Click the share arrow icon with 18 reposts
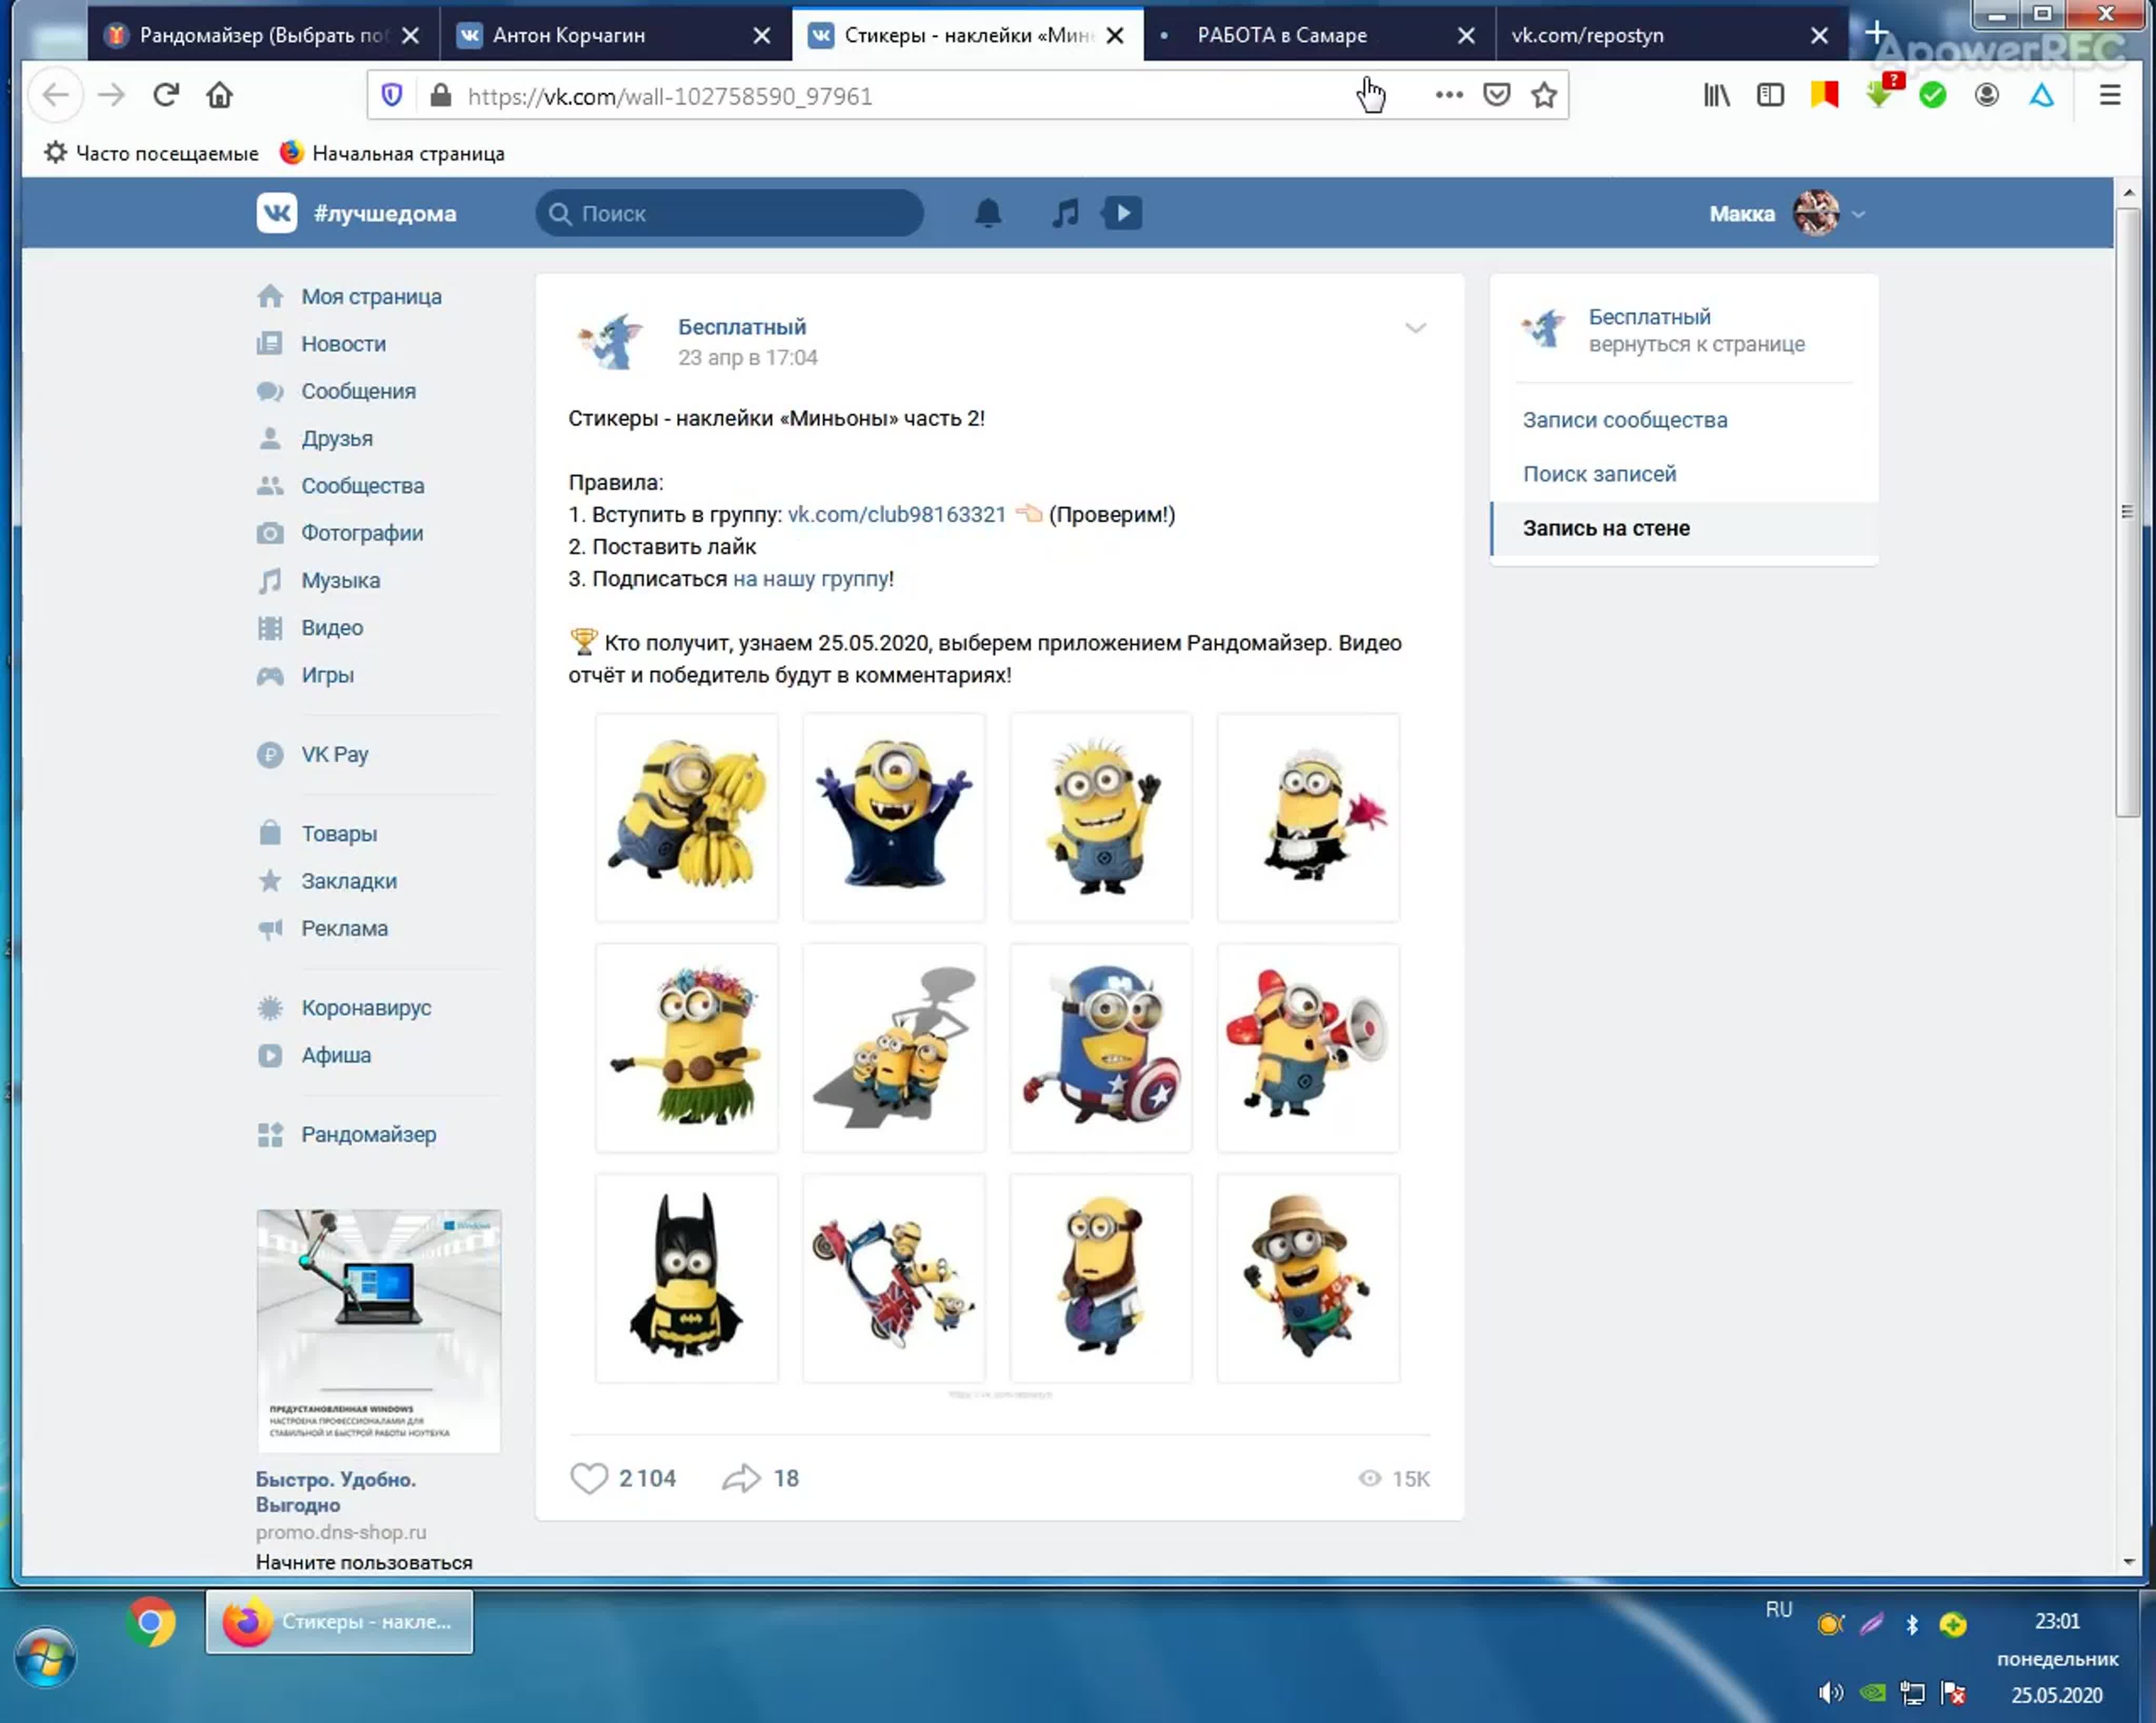The width and height of the screenshot is (2156, 1723). [741, 1478]
